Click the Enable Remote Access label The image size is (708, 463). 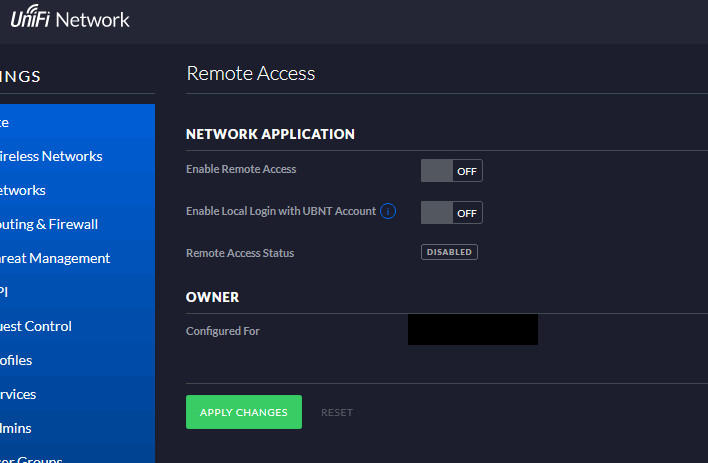[x=241, y=169]
